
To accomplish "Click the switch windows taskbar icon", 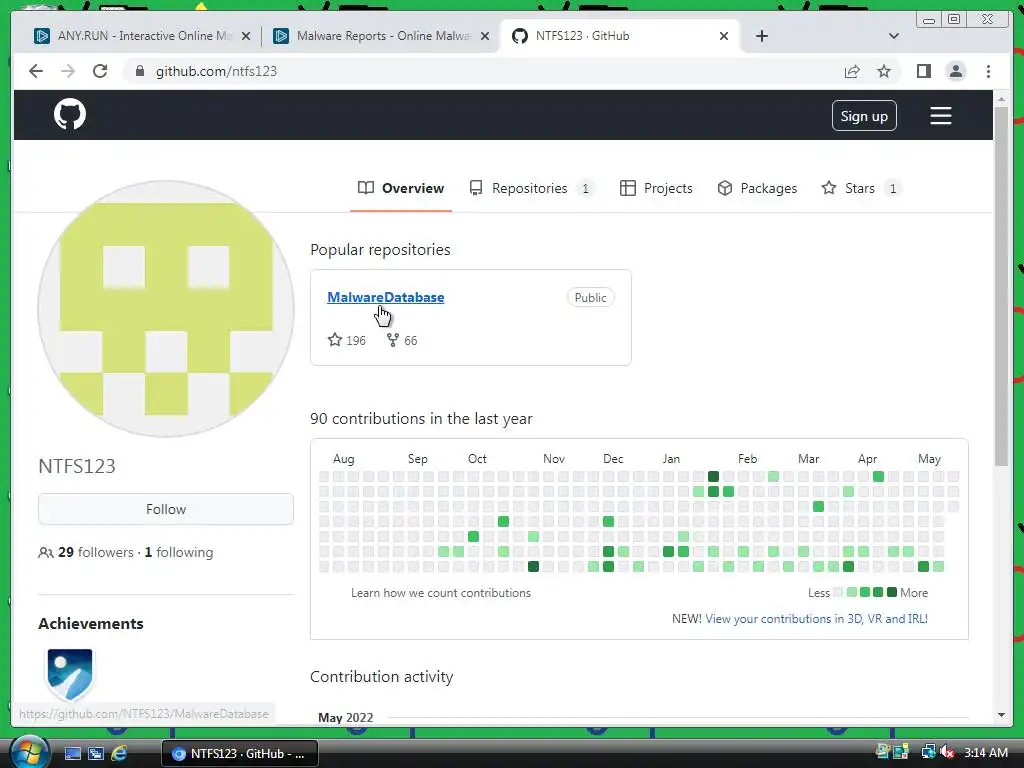I will 96,754.
